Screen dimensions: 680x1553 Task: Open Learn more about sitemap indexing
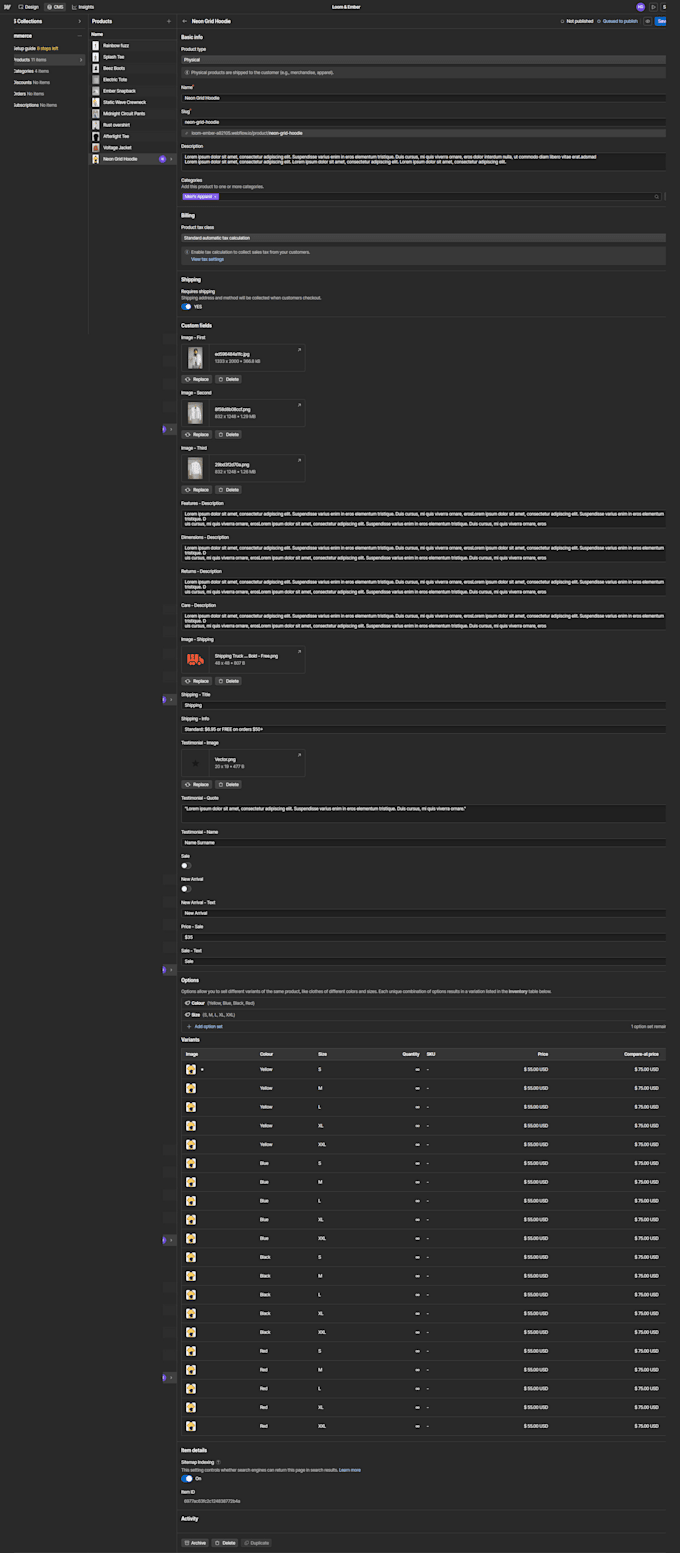coord(350,1470)
